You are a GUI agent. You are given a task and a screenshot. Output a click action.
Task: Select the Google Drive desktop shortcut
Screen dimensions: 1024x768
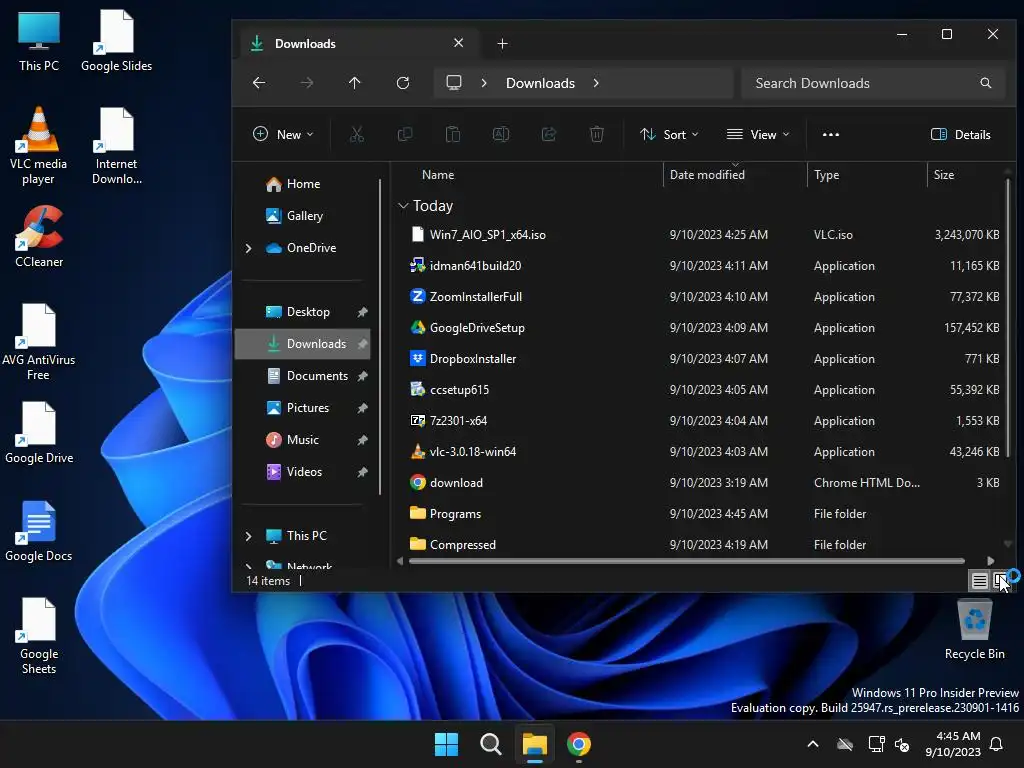coord(39,434)
